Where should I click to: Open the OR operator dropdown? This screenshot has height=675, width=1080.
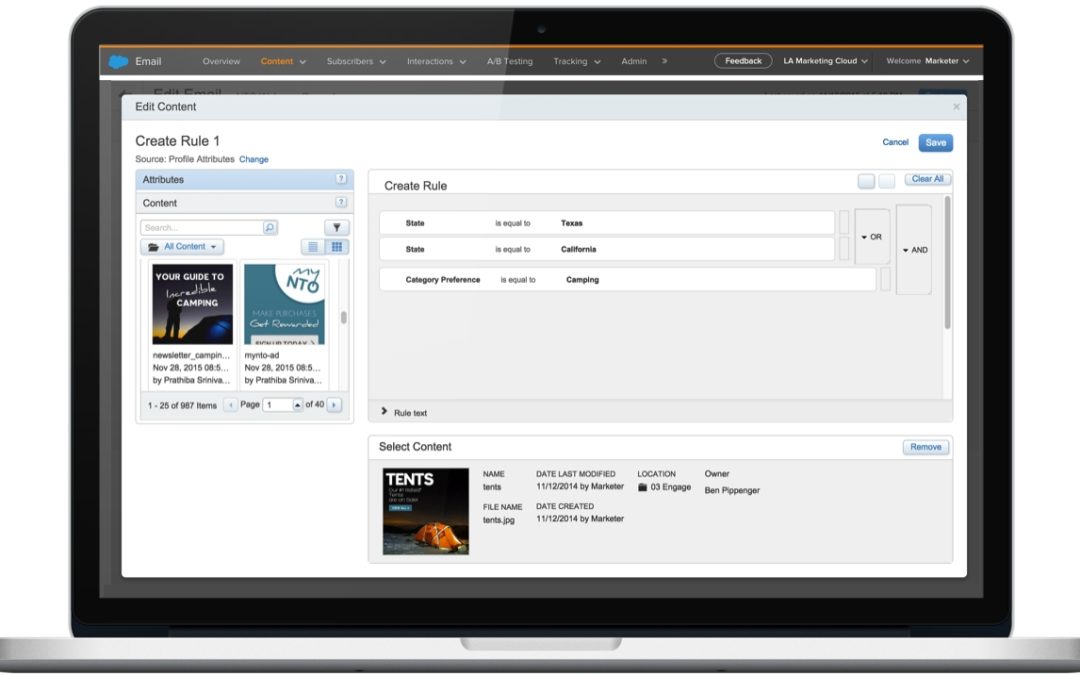[872, 236]
